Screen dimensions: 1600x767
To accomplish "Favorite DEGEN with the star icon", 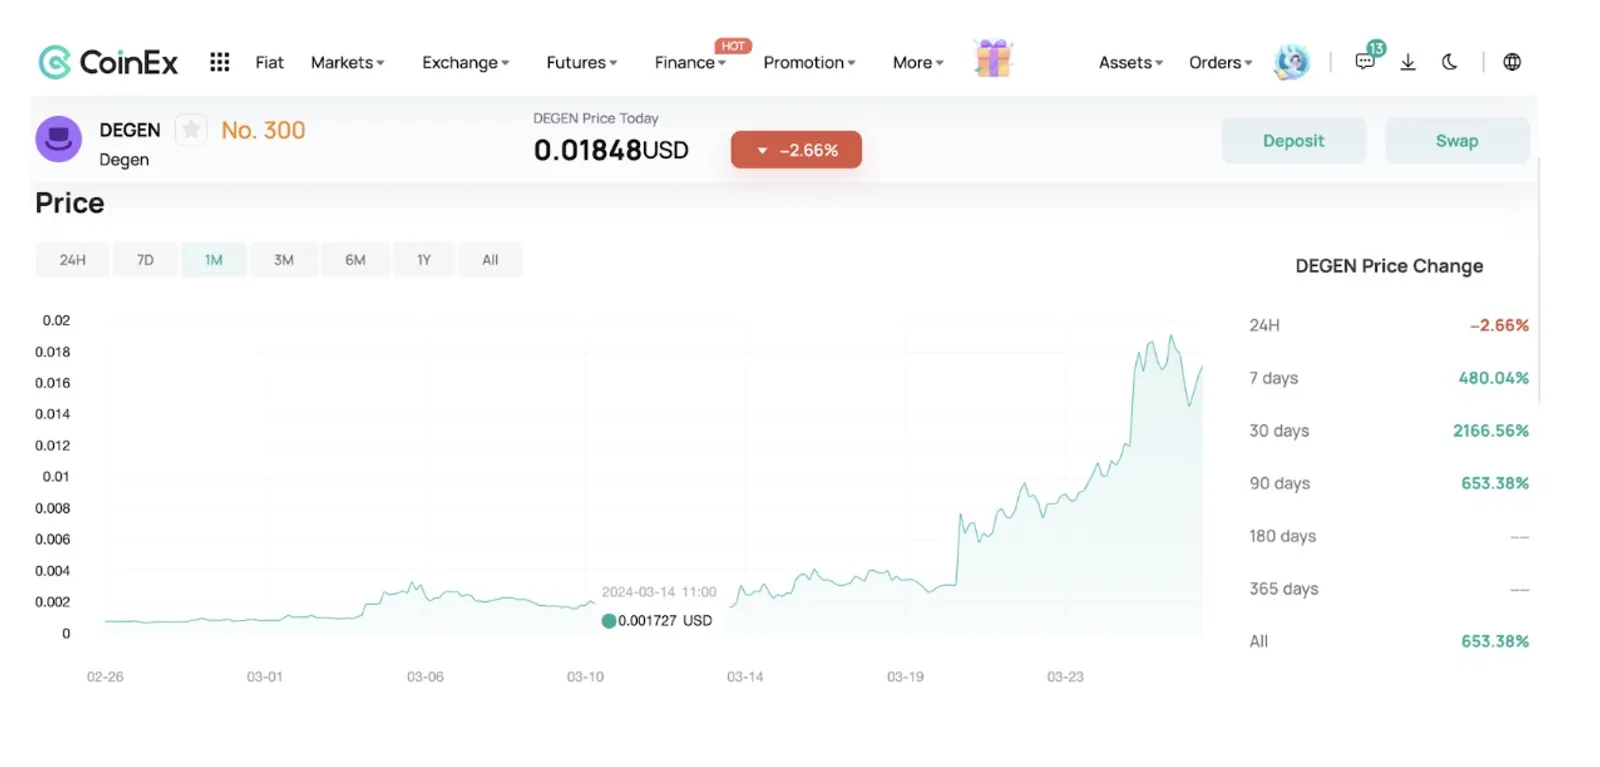I will (191, 130).
